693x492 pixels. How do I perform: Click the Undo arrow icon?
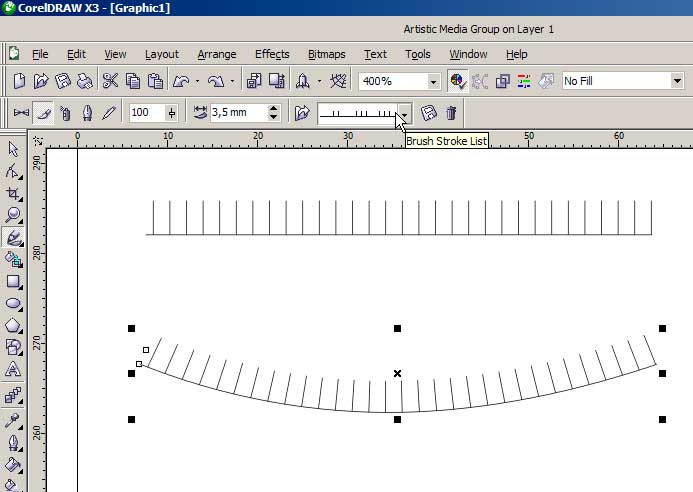click(x=181, y=81)
